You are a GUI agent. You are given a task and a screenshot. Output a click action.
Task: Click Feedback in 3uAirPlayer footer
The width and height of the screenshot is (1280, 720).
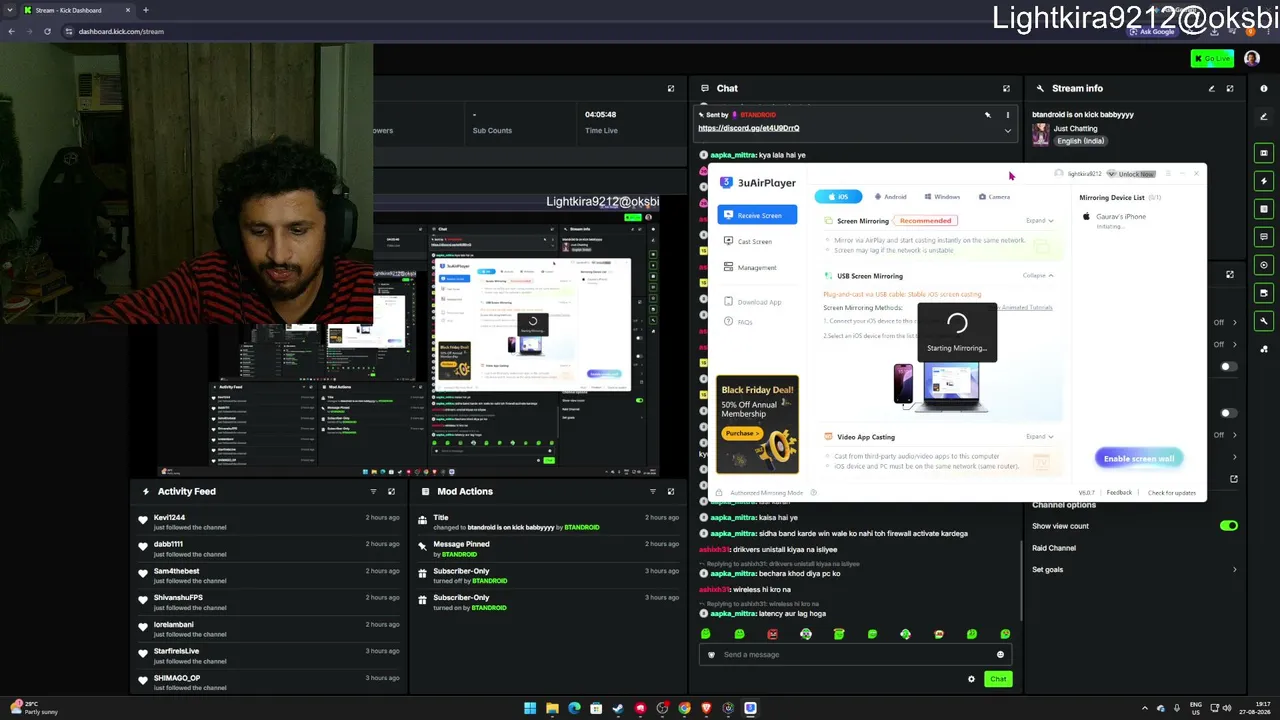pos(1119,493)
